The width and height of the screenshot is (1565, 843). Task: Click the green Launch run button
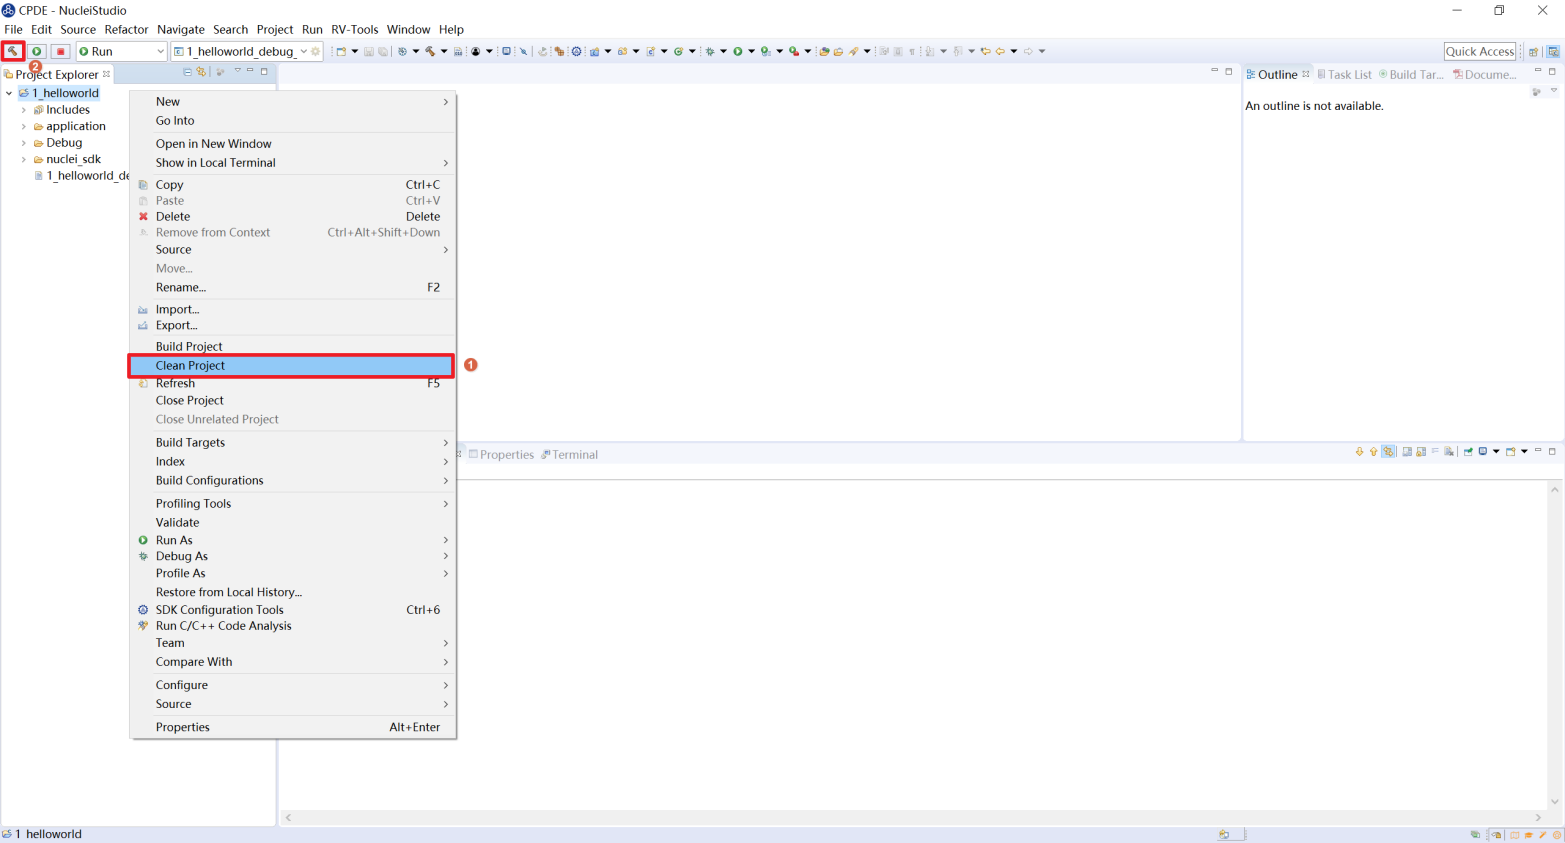click(x=37, y=51)
